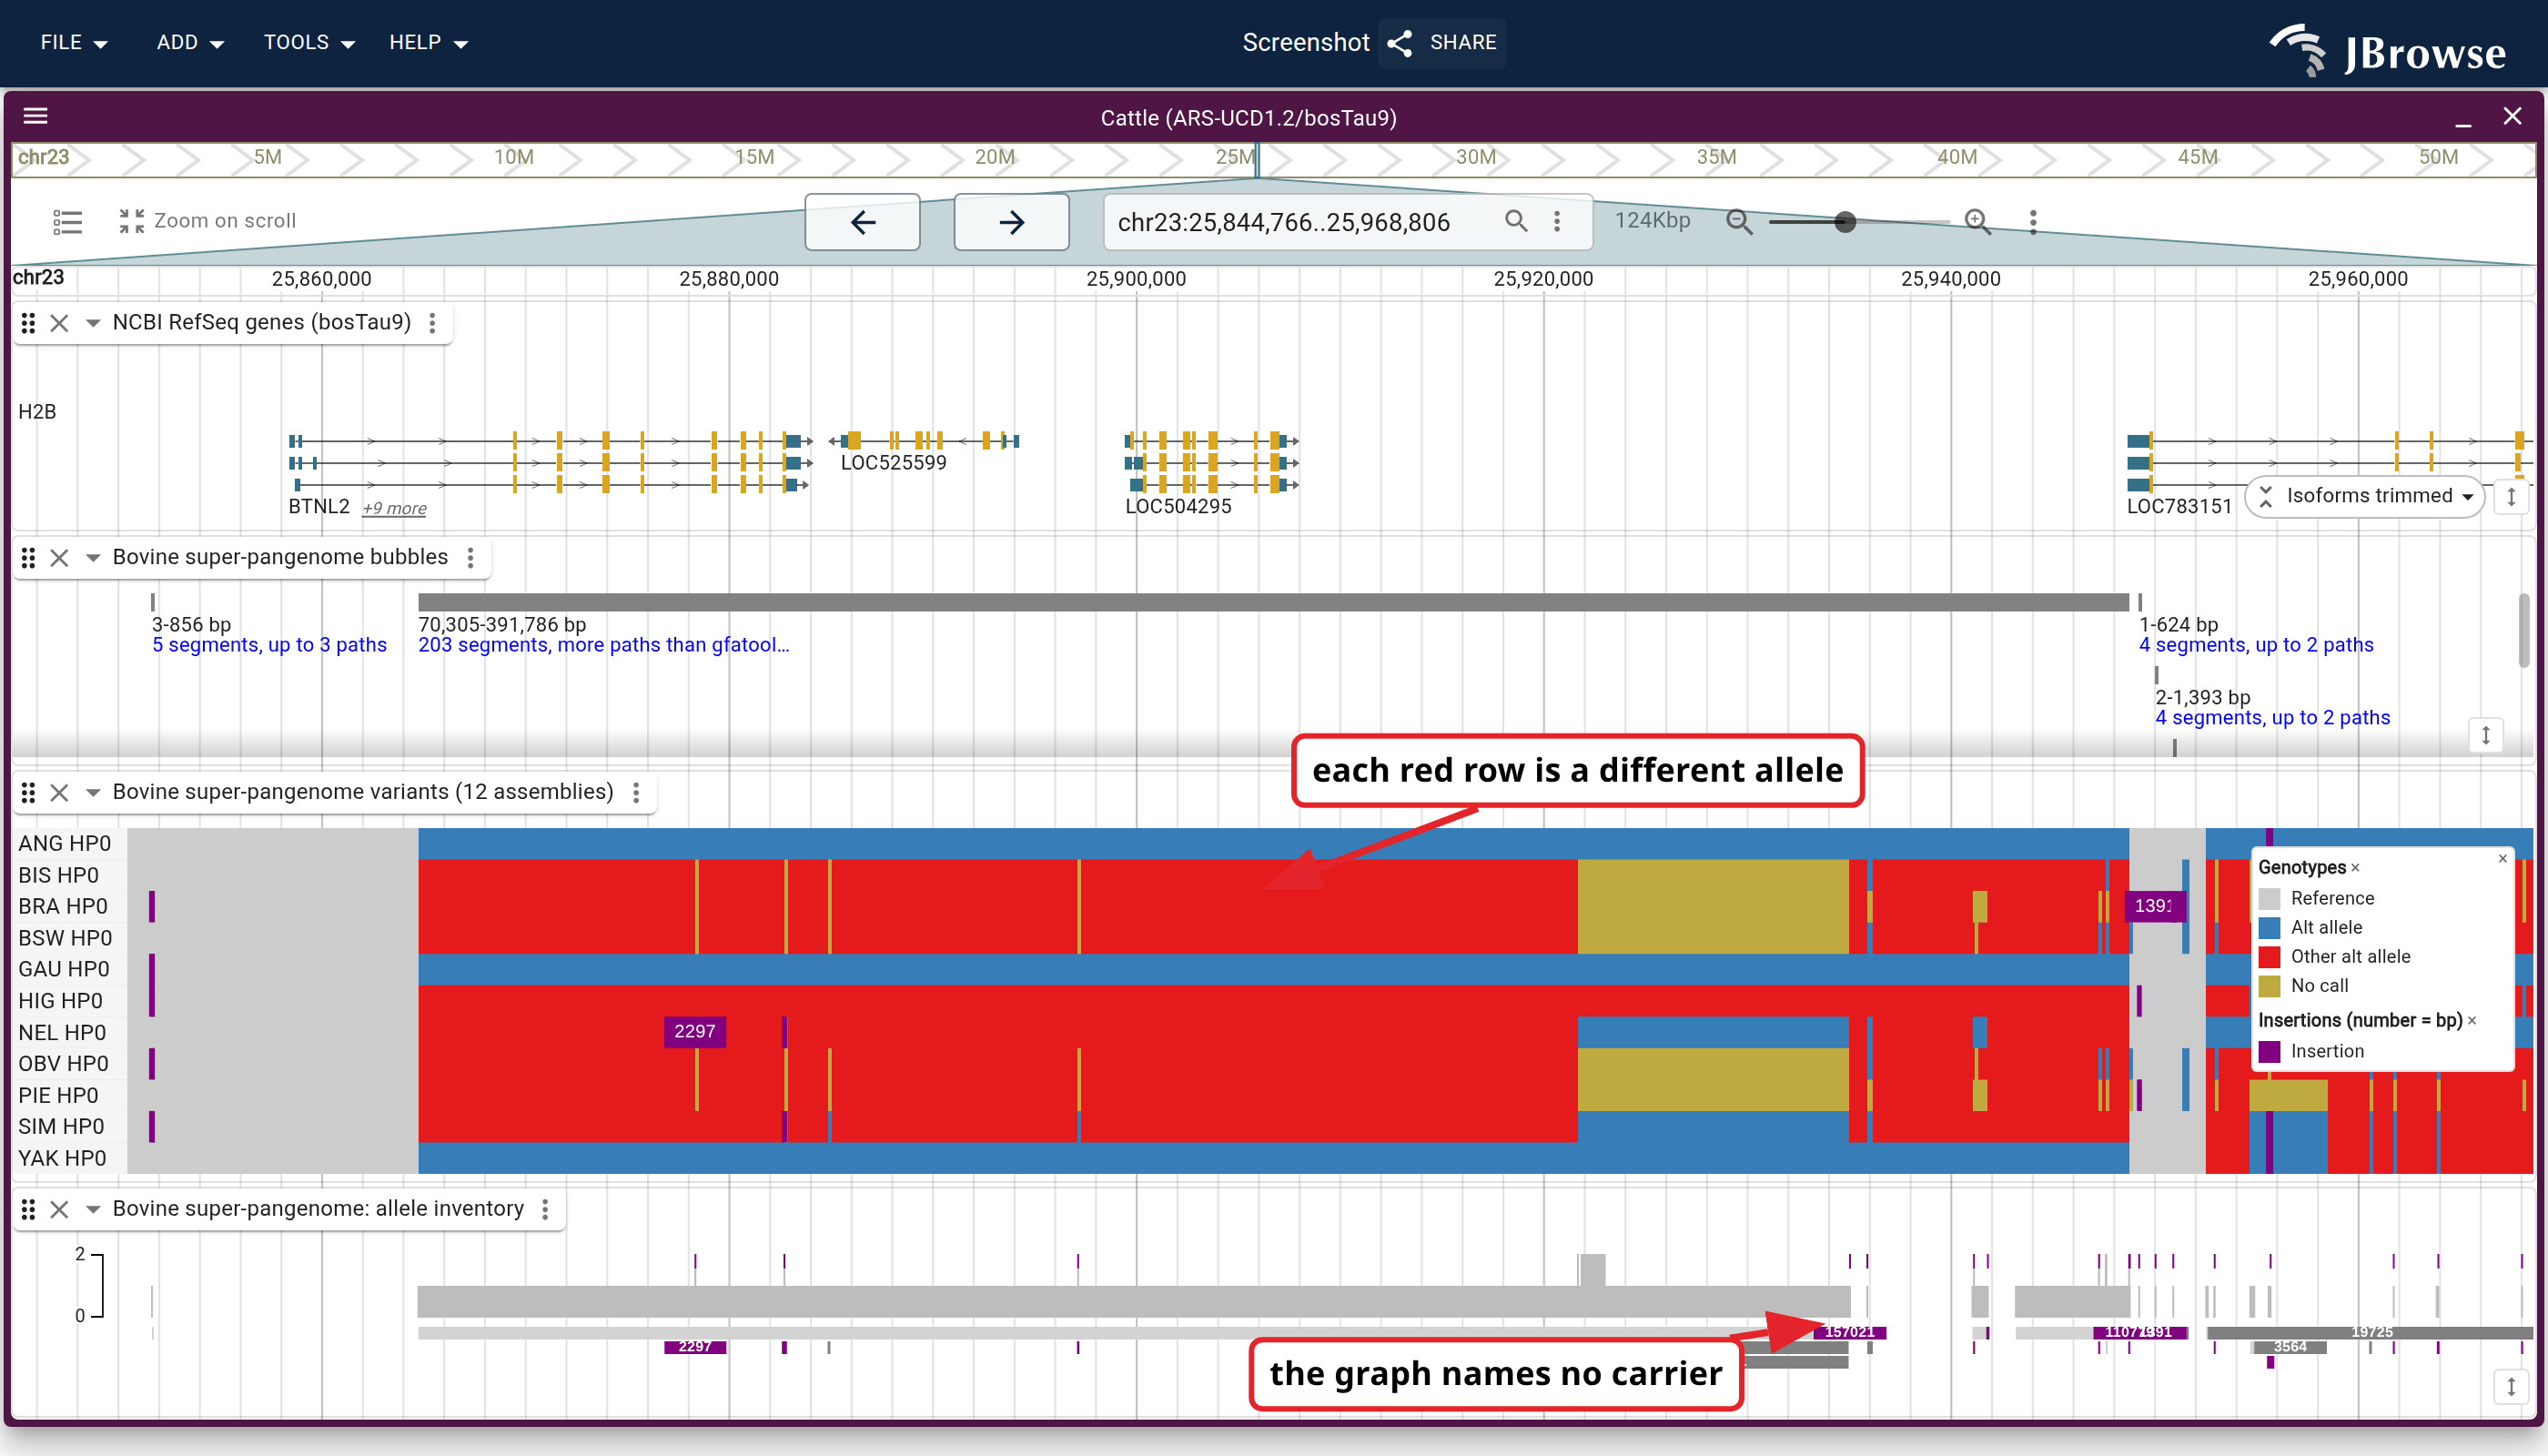Zoom in with the plus magnifier
2548x1456 pixels.
pos(1977,221)
